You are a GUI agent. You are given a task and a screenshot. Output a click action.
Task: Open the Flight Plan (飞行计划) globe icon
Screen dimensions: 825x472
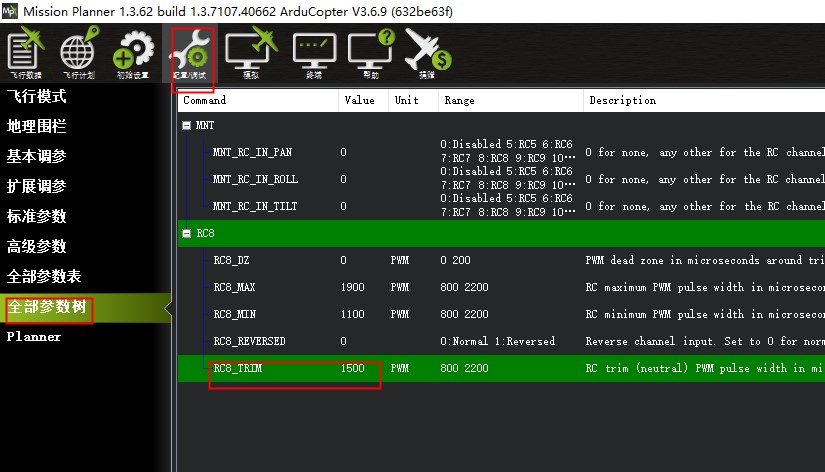coord(79,54)
